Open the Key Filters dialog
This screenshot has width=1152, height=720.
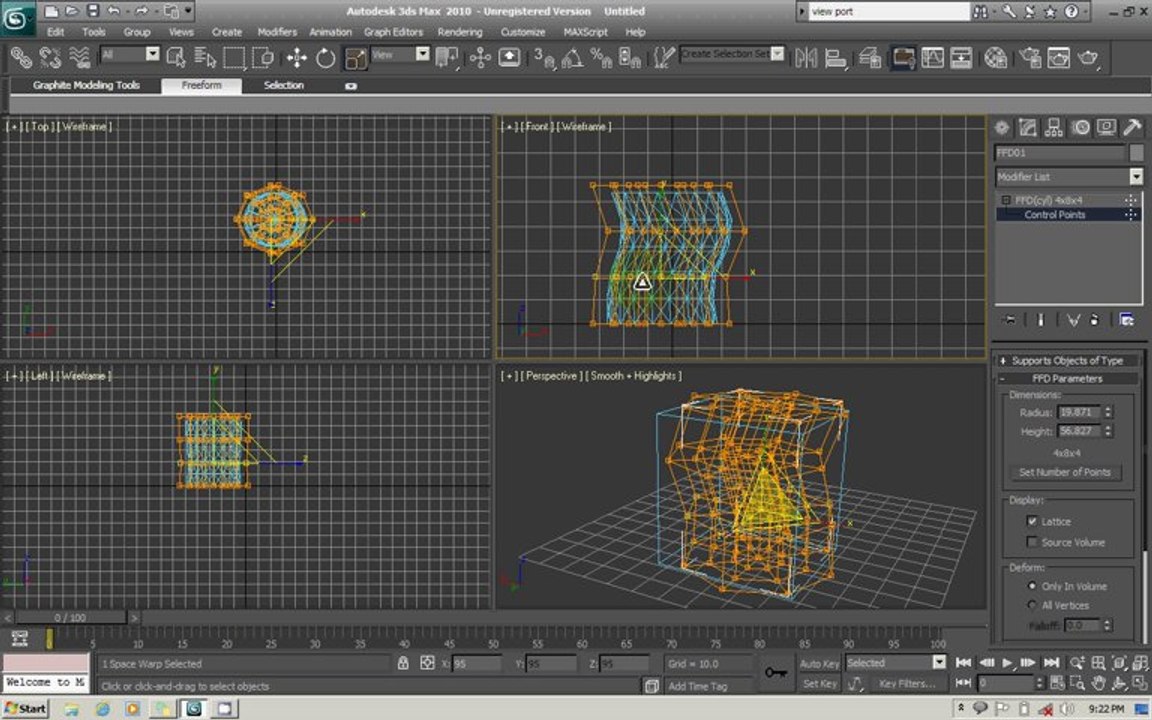coord(907,684)
